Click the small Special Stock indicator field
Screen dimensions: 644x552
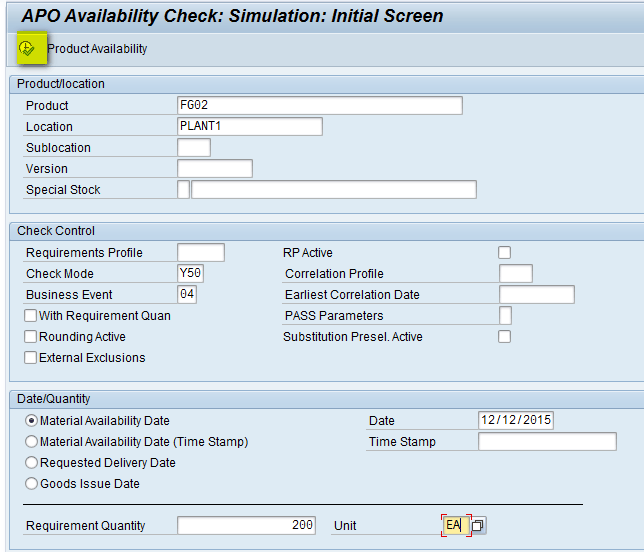(x=184, y=189)
